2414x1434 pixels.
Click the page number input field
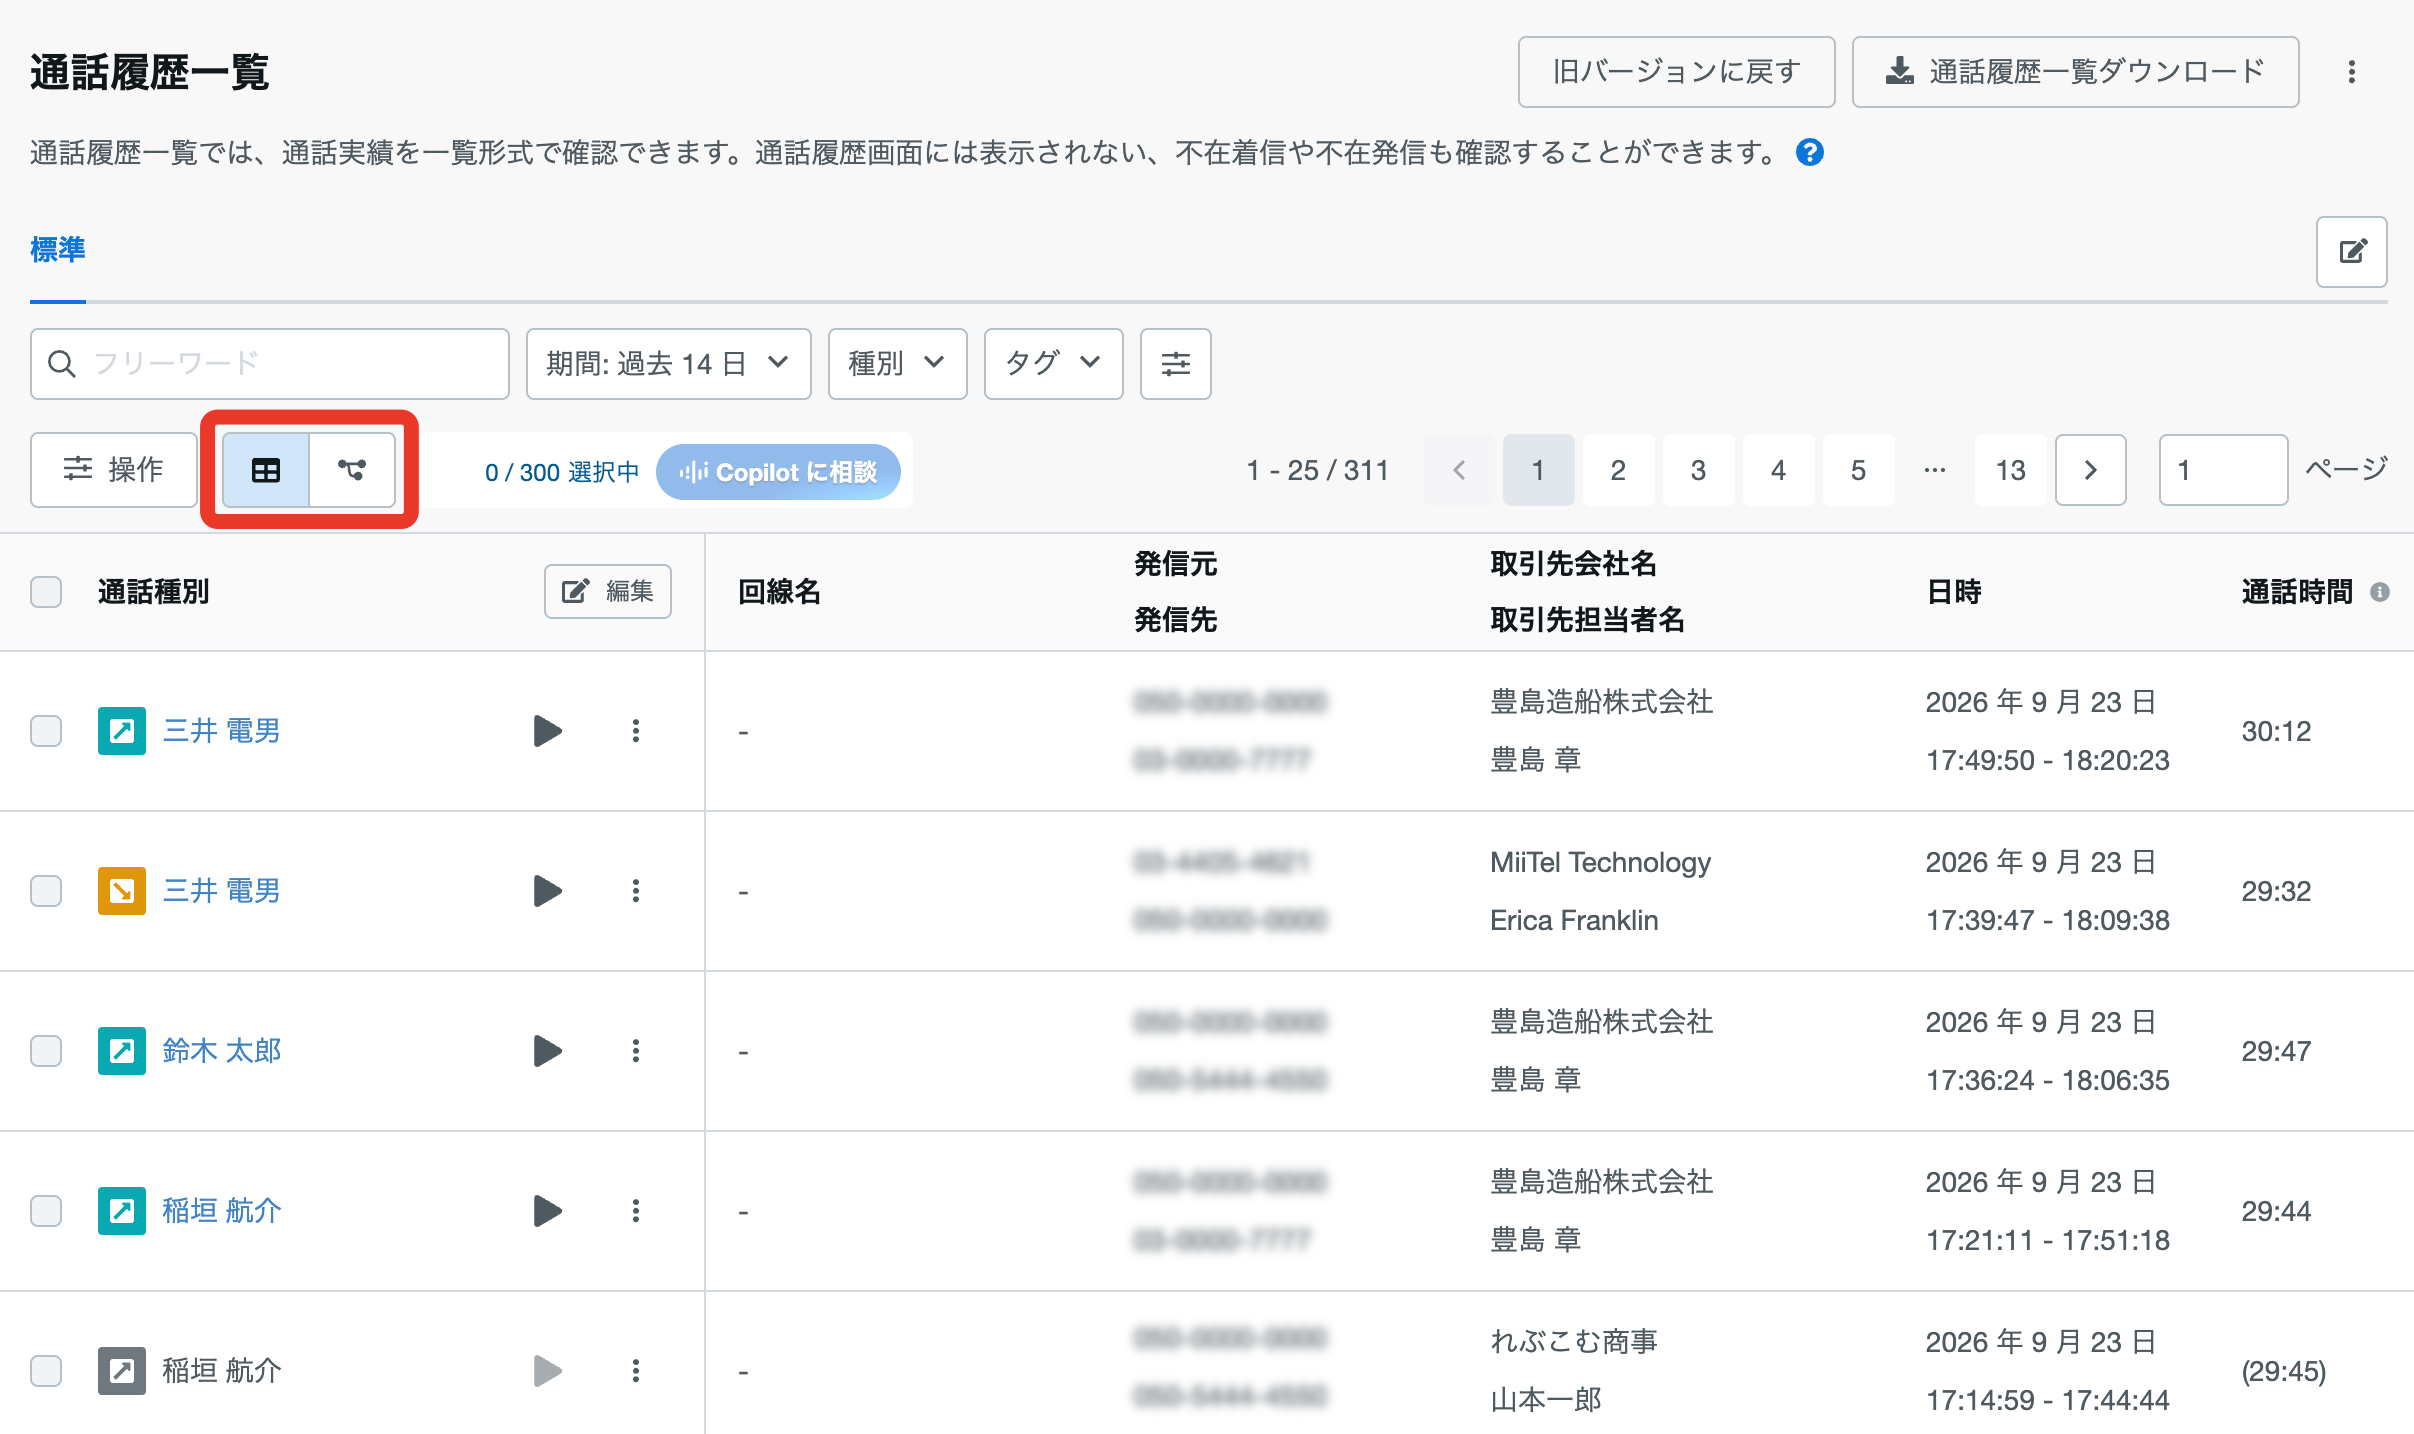2223,470
